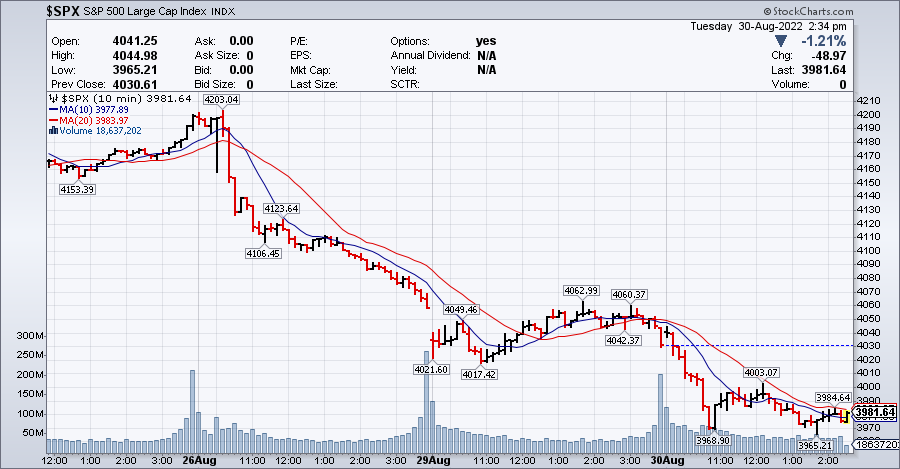The height and width of the screenshot is (469, 900).
Task: Click the 300M volume scale label
Action: pos(30,335)
